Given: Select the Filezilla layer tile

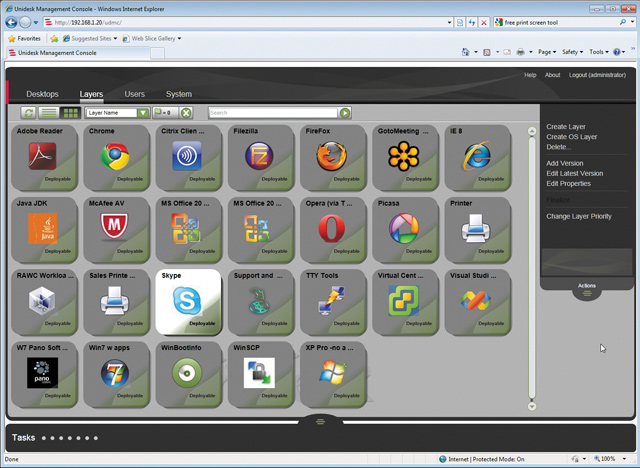Looking at the screenshot, I should tap(261, 157).
